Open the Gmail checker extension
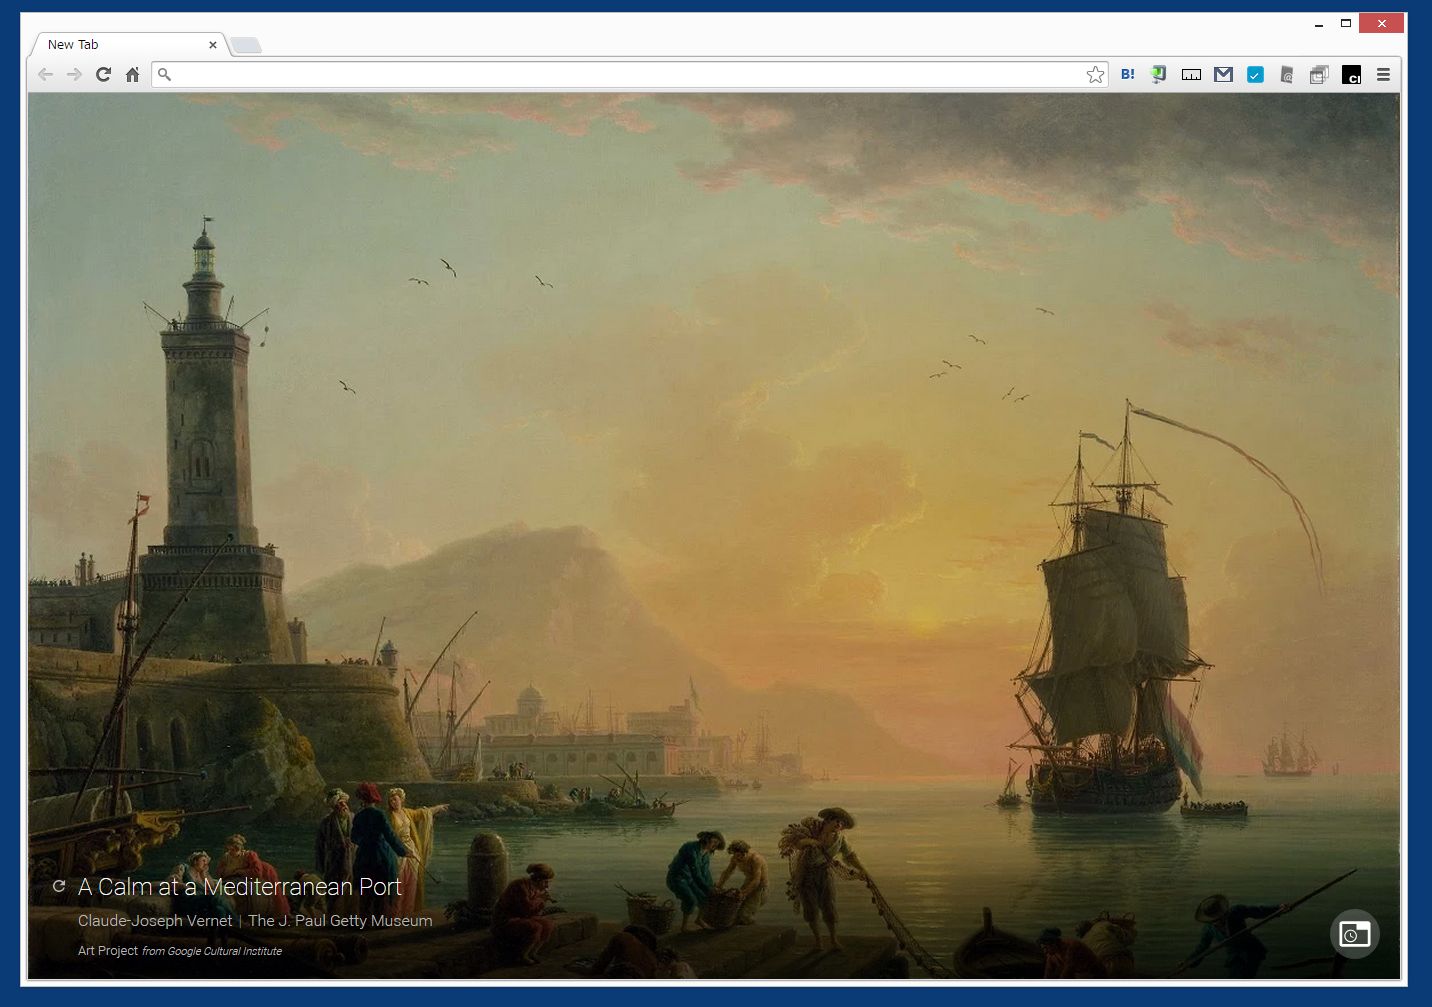Screen dimensions: 1432x1007 1223,74
